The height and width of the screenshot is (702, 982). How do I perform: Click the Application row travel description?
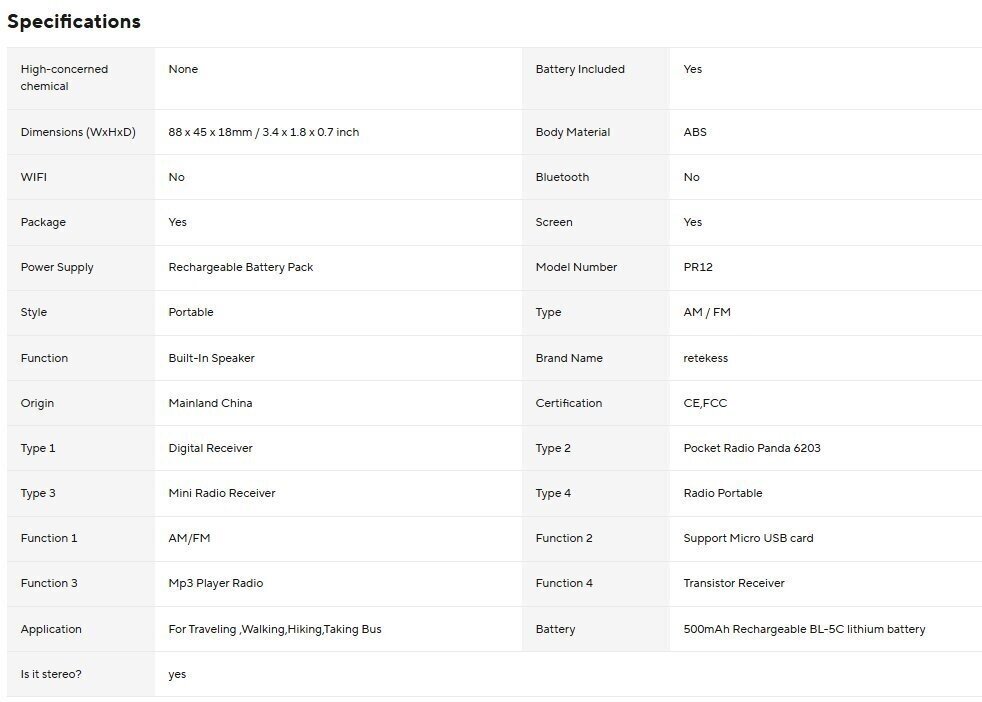[x=274, y=629]
